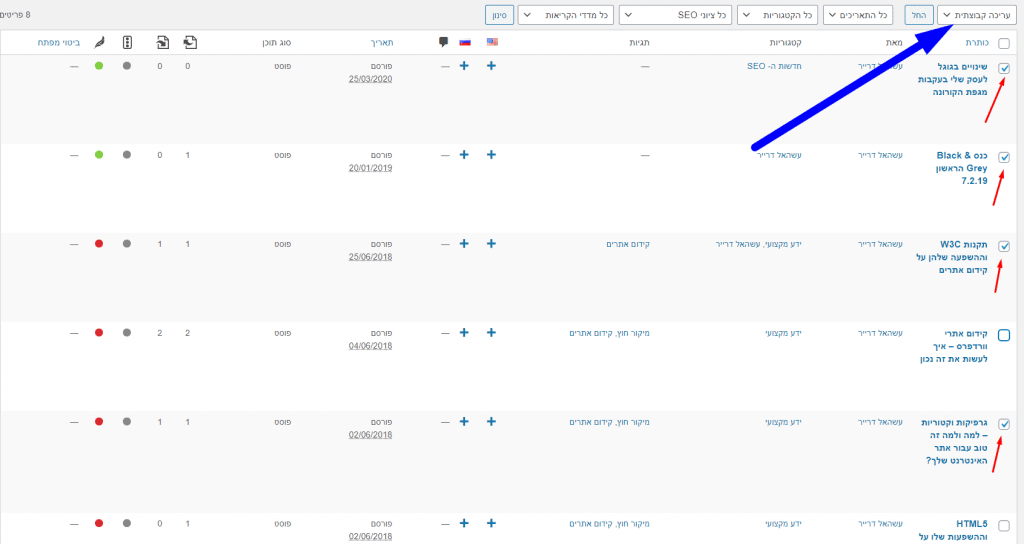Click category עשהאל דרייר in Black & Grey row
Image resolution: width=1024 pixels, height=544 pixels.
click(779, 155)
